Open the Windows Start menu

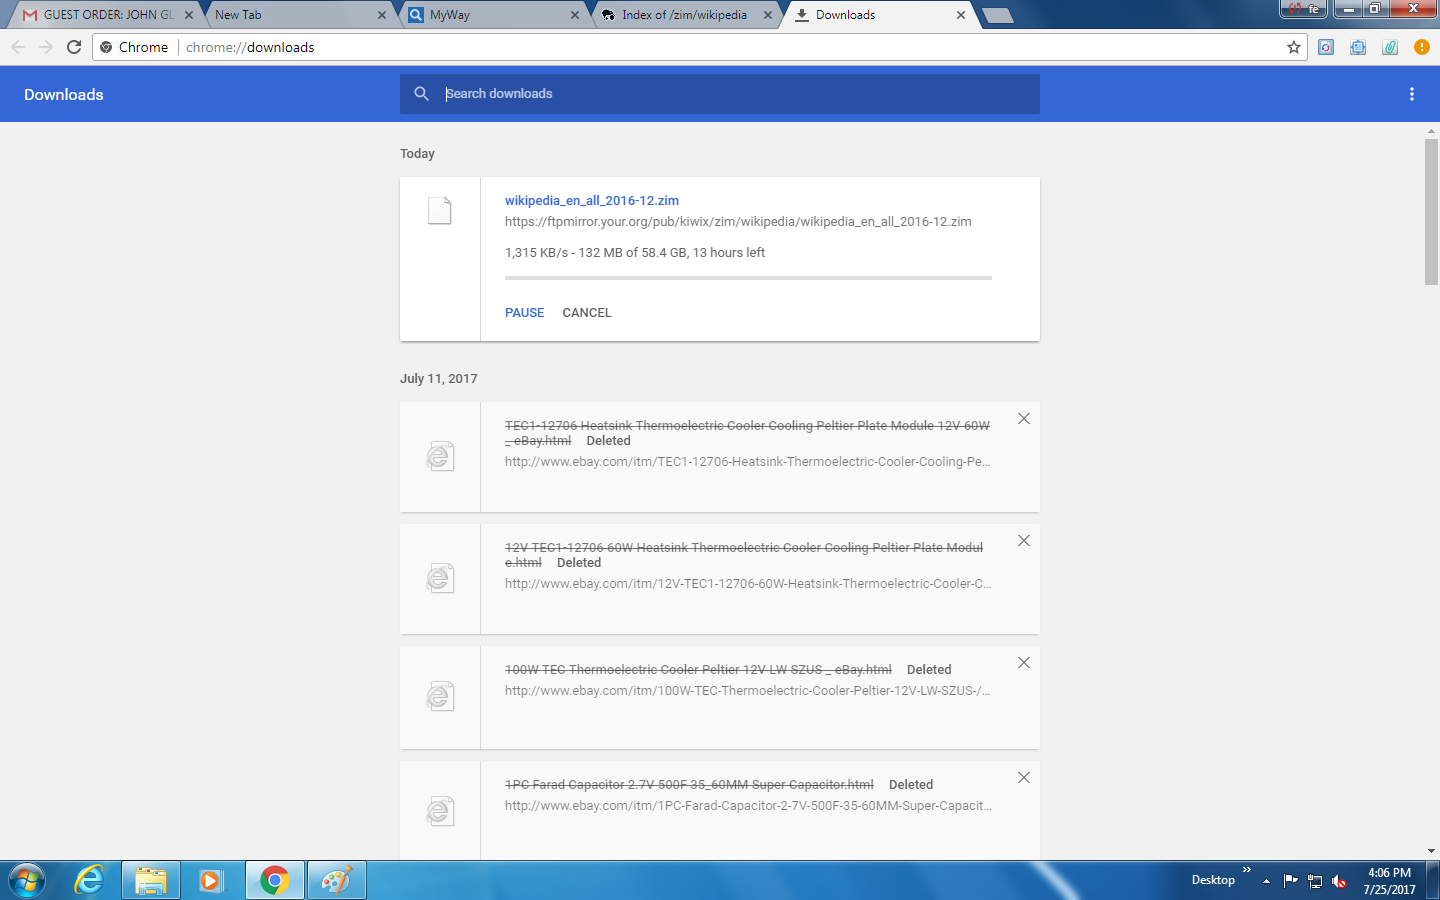(x=27, y=880)
